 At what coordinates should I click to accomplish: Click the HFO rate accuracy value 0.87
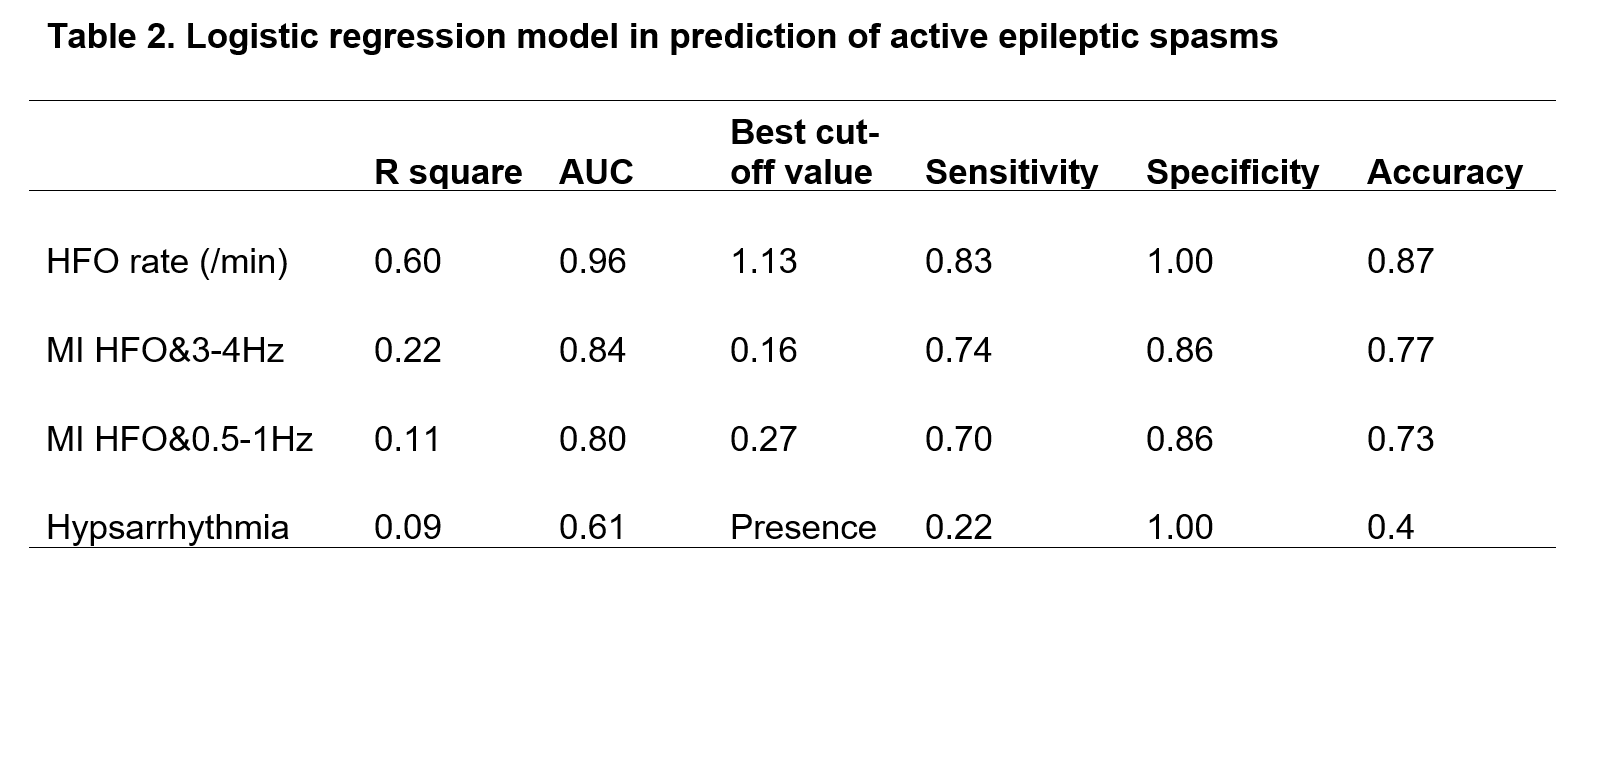(x=1400, y=261)
